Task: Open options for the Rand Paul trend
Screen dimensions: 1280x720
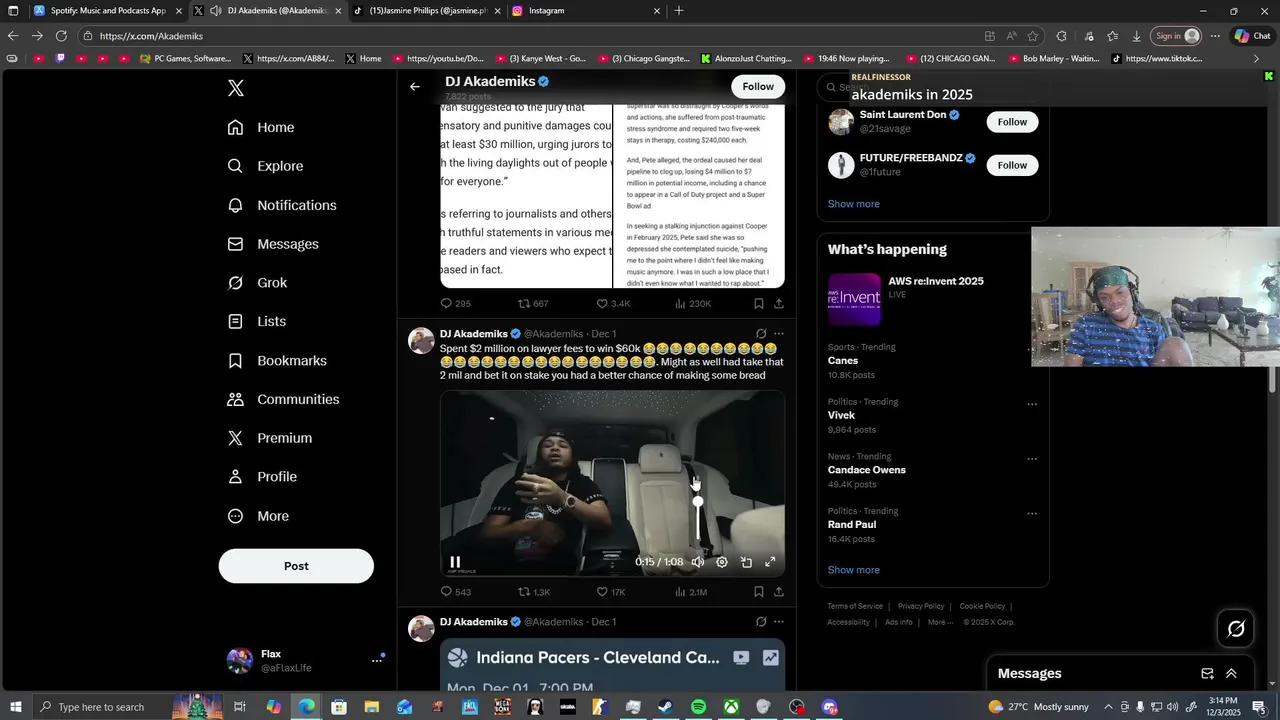Action: (x=1032, y=514)
